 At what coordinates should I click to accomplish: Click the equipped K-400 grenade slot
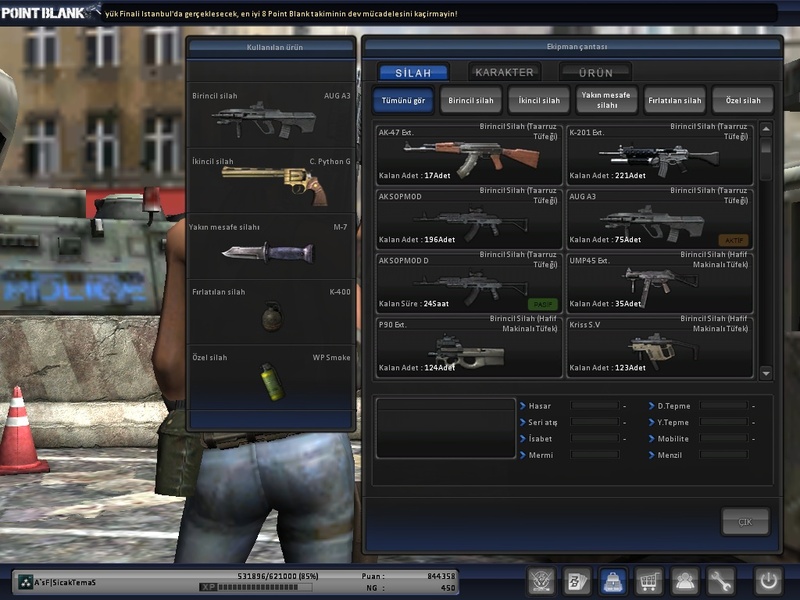click(x=271, y=312)
